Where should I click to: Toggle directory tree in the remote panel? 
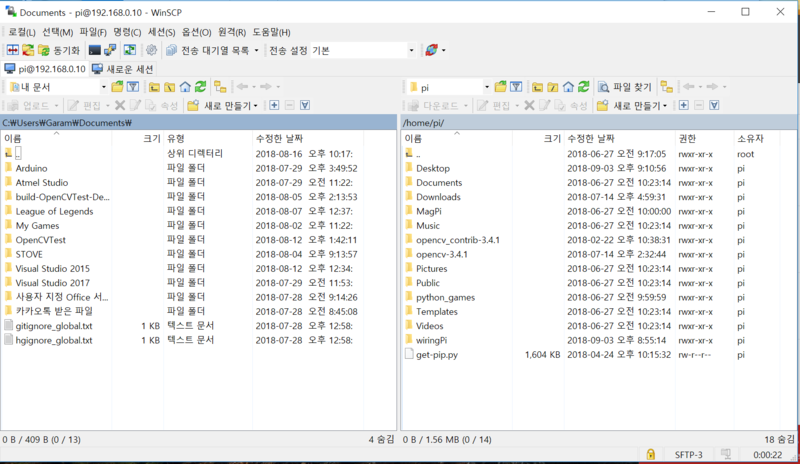(666, 87)
